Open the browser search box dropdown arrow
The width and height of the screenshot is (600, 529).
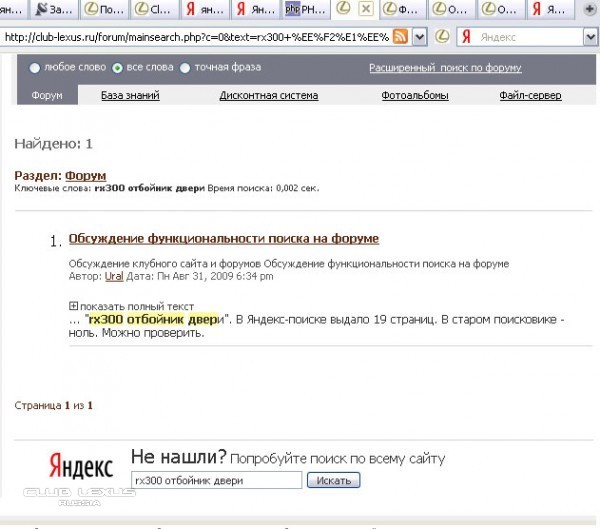click(590, 36)
